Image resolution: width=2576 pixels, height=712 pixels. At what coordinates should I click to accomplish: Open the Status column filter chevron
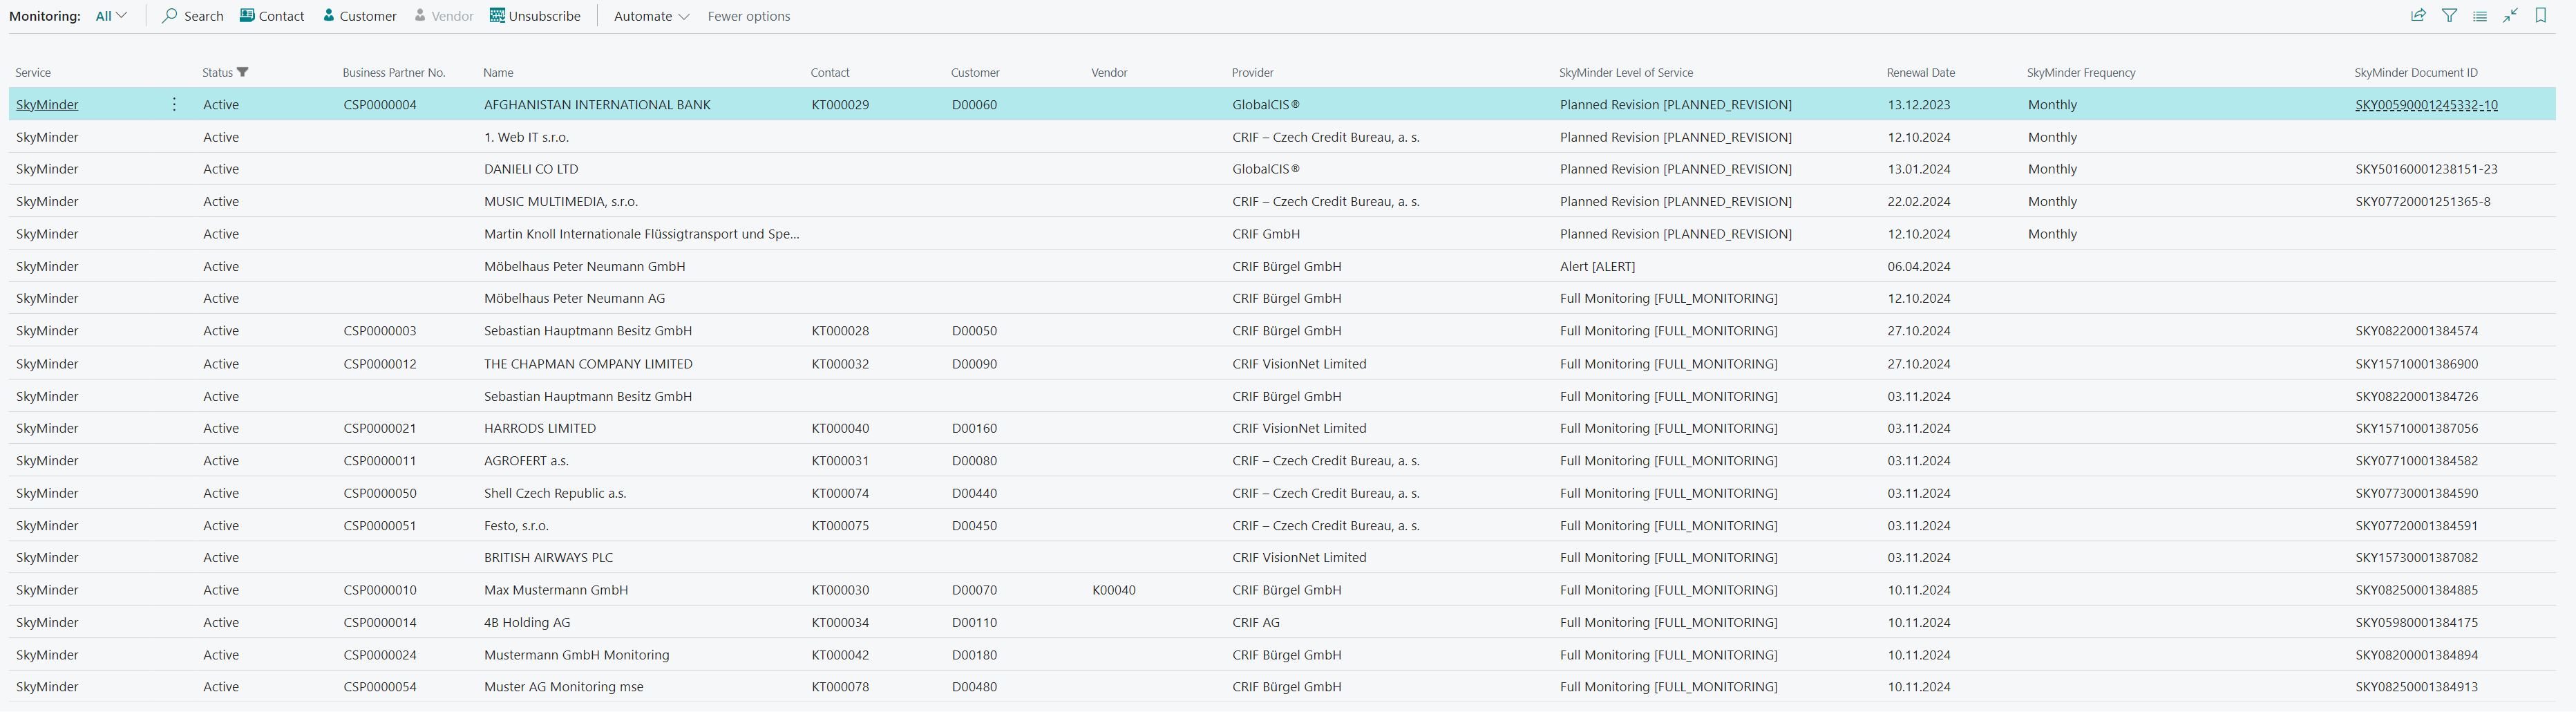click(x=243, y=72)
